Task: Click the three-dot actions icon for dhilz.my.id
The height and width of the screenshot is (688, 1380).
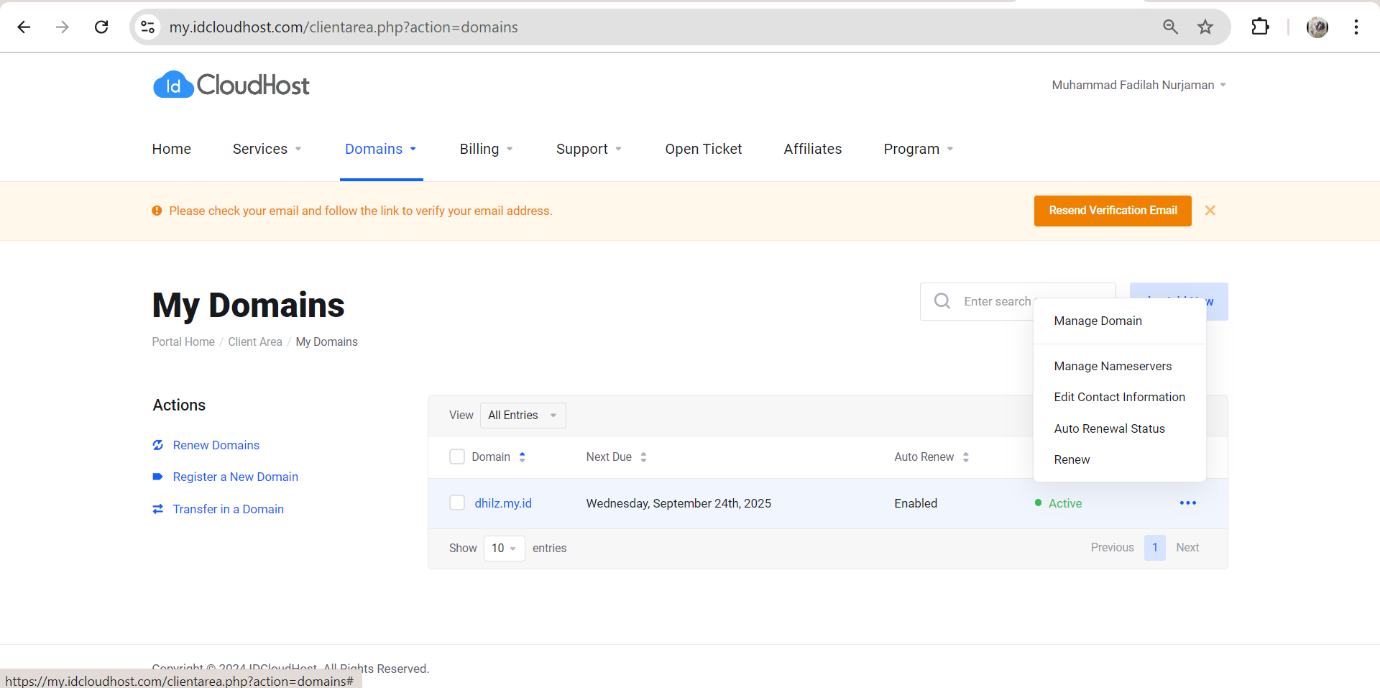Action: click(x=1187, y=503)
